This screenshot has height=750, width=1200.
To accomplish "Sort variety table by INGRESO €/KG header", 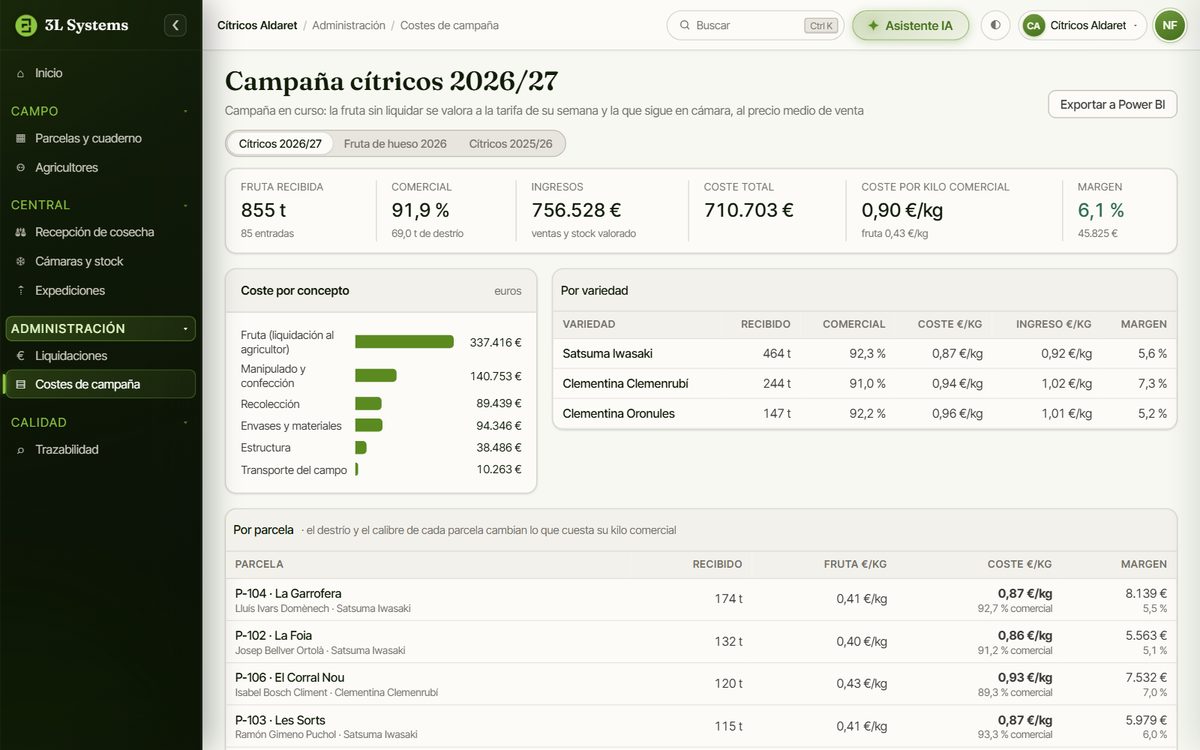I will [1053, 324].
